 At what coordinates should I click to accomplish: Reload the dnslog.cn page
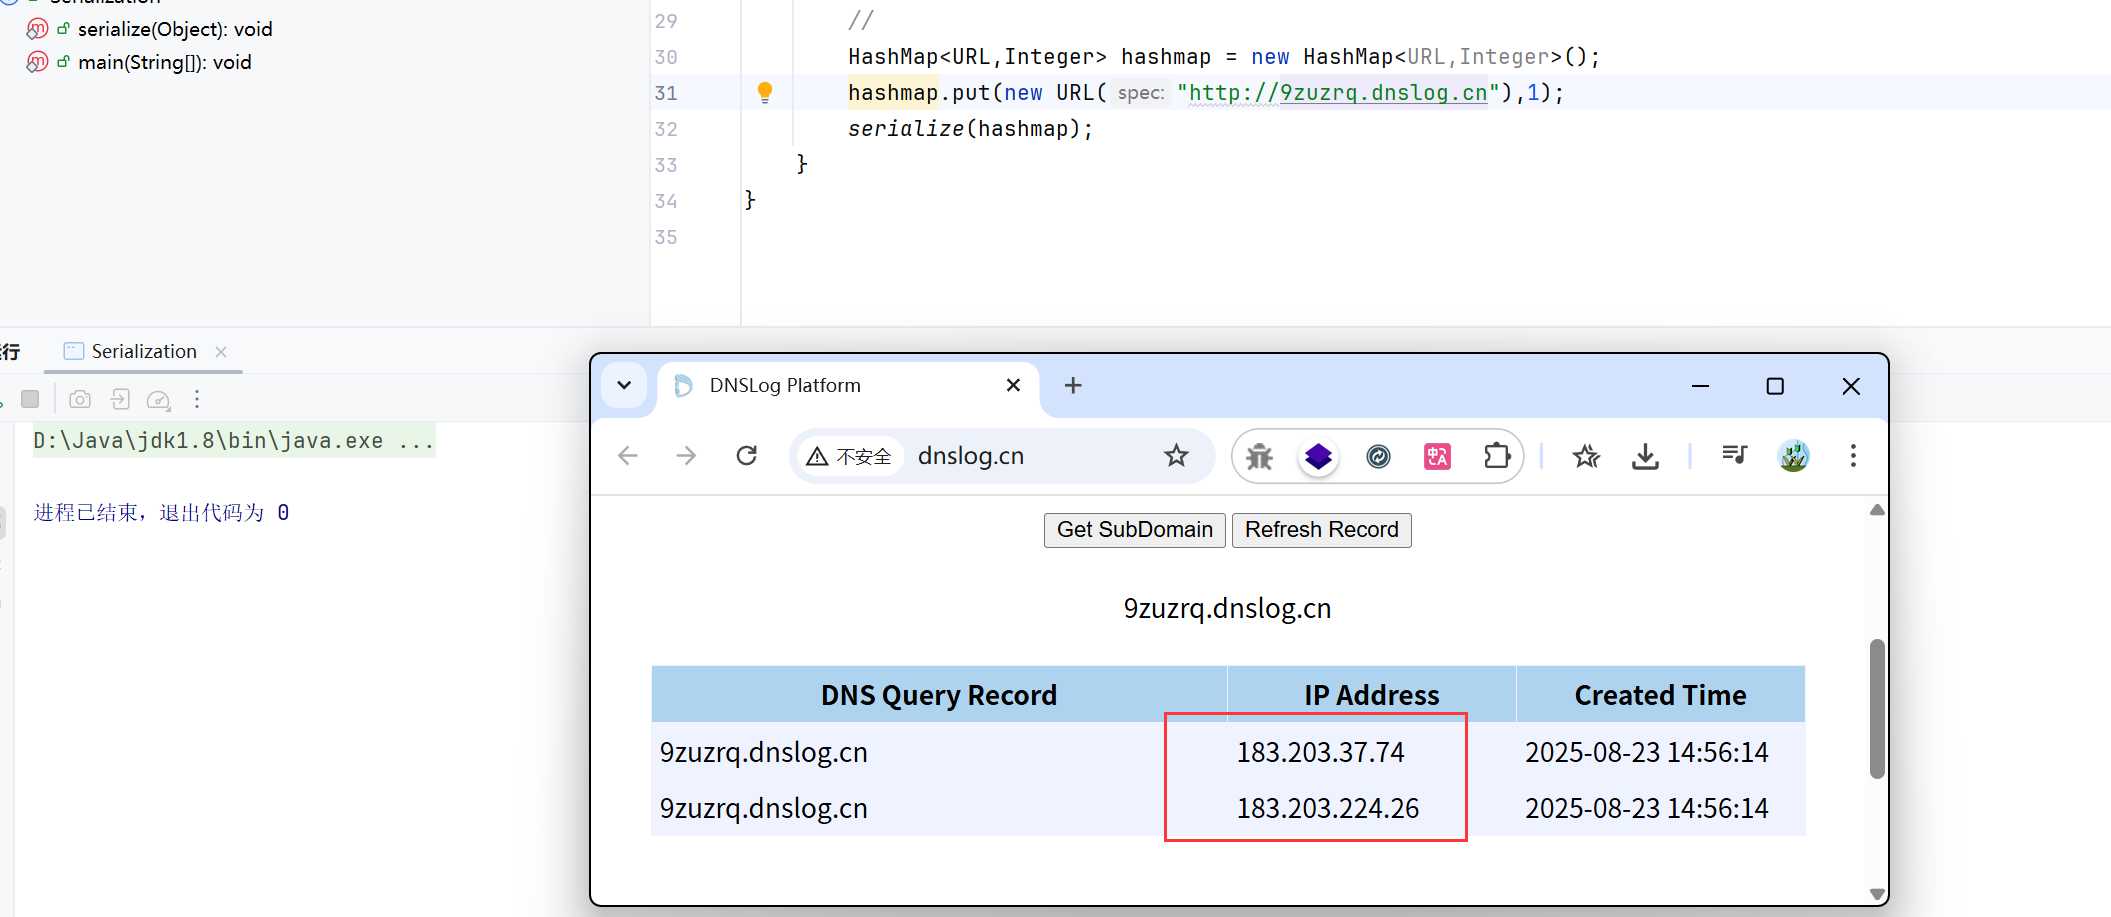747,456
